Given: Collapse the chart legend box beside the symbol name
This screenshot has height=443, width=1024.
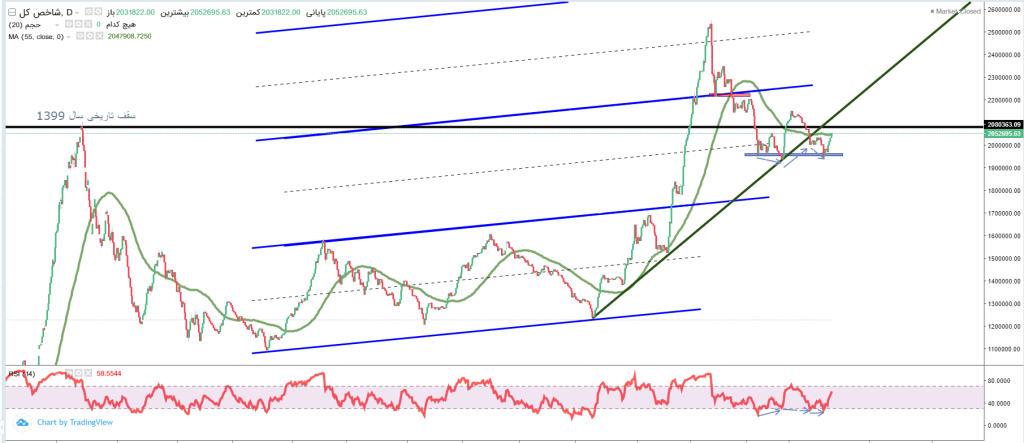Looking at the screenshot, I should click(12, 12).
